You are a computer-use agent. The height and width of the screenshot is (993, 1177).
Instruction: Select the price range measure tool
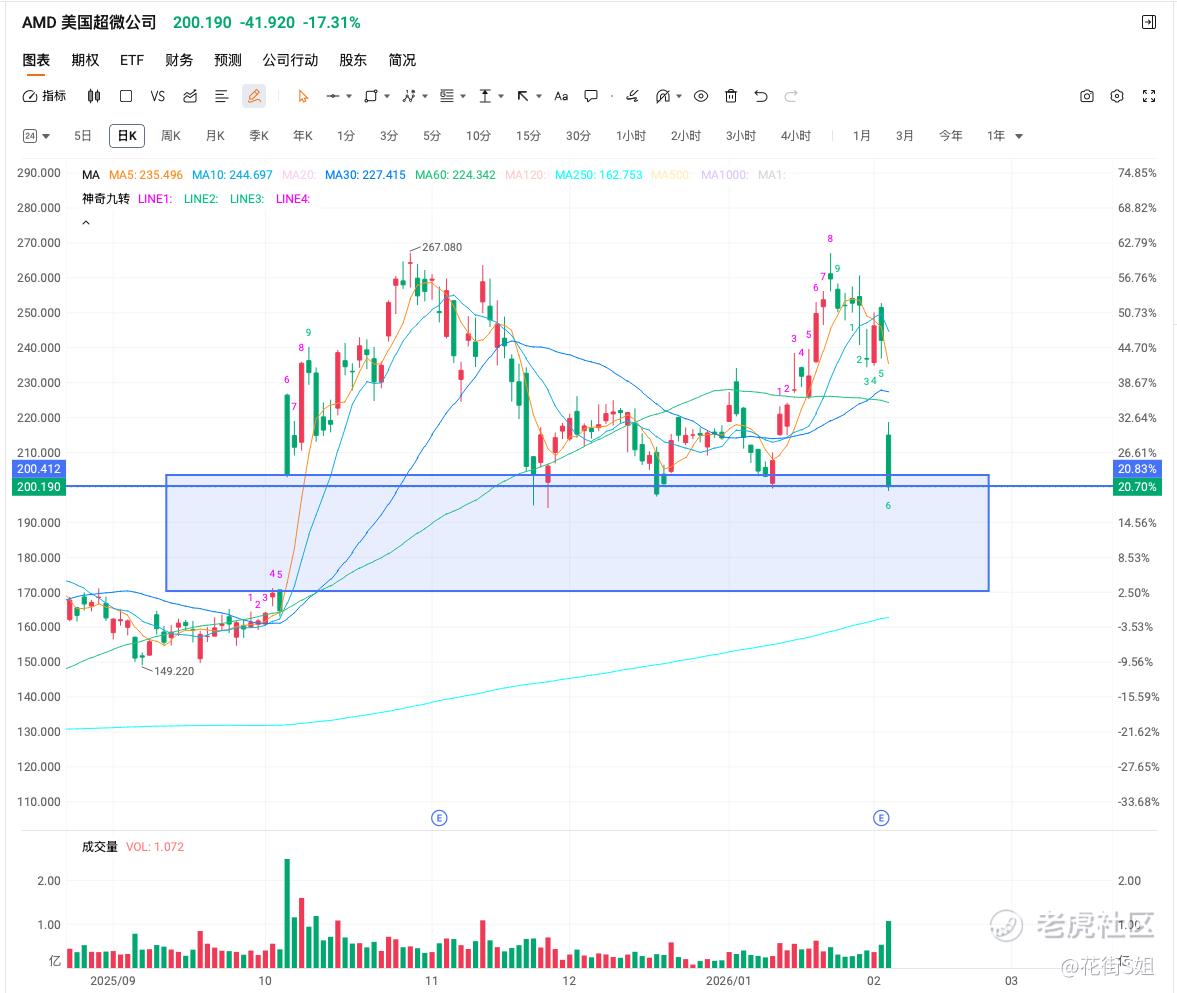tap(485, 96)
